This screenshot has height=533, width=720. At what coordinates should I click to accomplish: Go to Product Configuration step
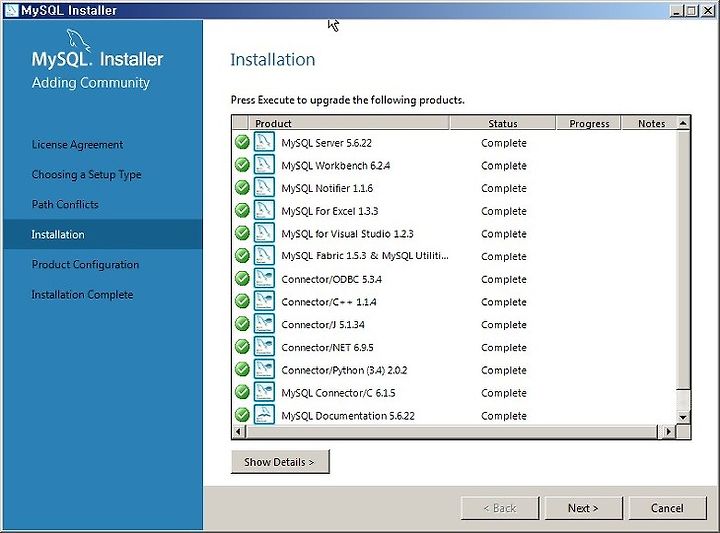point(85,265)
